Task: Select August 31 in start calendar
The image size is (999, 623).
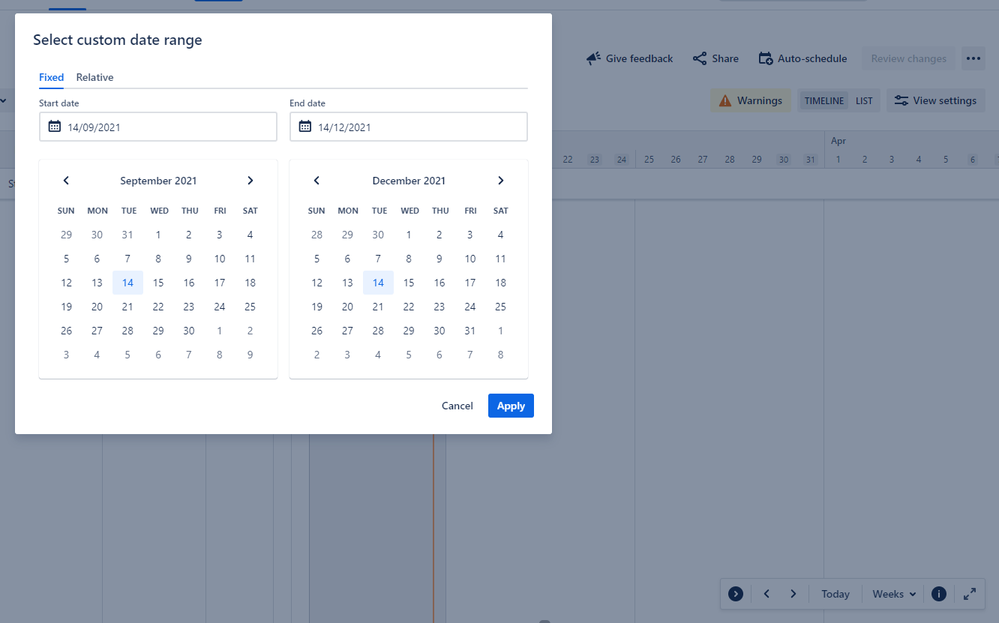Action: (127, 234)
